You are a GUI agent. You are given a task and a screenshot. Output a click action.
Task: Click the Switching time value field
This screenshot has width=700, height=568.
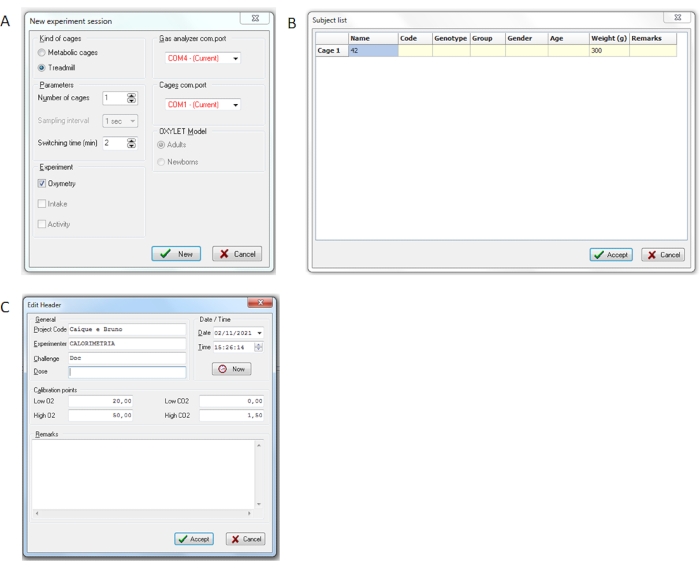pos(115,143)
